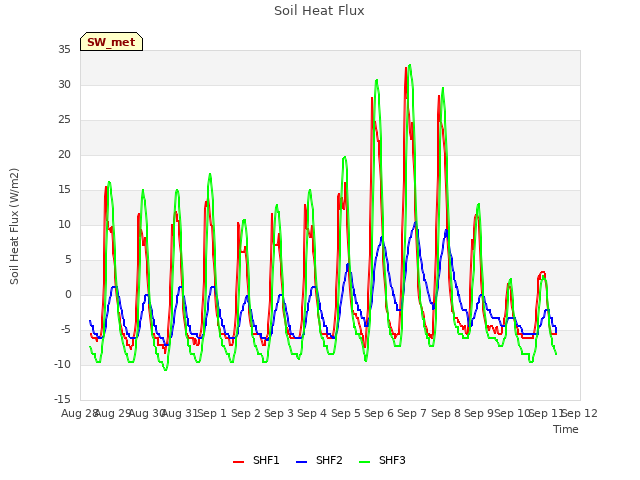Click the red SHF1 peak on Sep 11
The image size is (640, 480).
click(x=542, y=272)
